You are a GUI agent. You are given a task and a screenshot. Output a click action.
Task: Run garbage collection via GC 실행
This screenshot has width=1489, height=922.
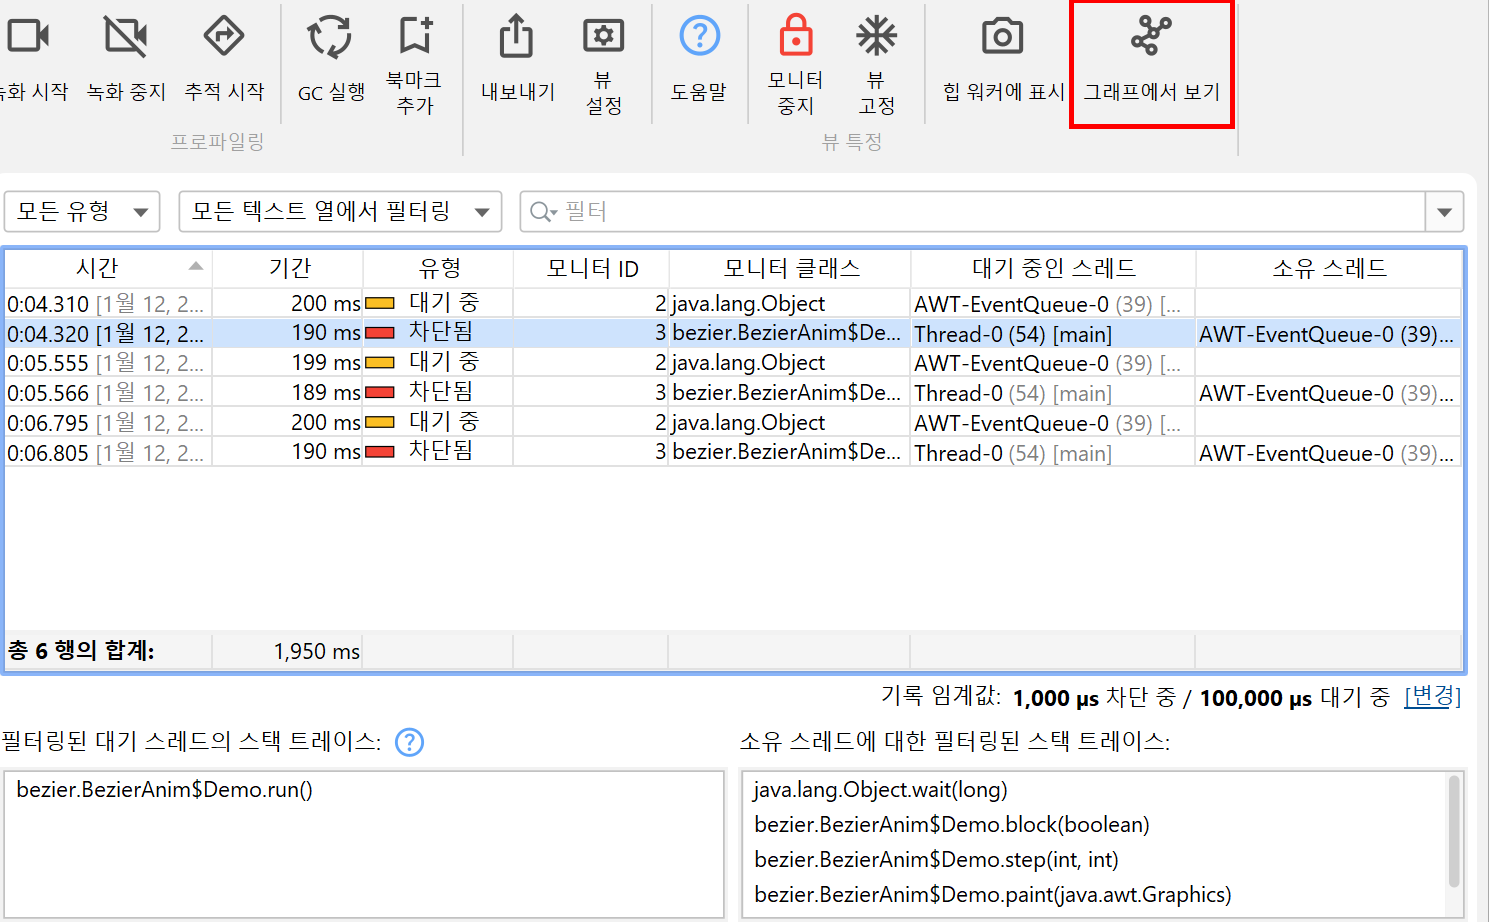(x=330, y=38)
